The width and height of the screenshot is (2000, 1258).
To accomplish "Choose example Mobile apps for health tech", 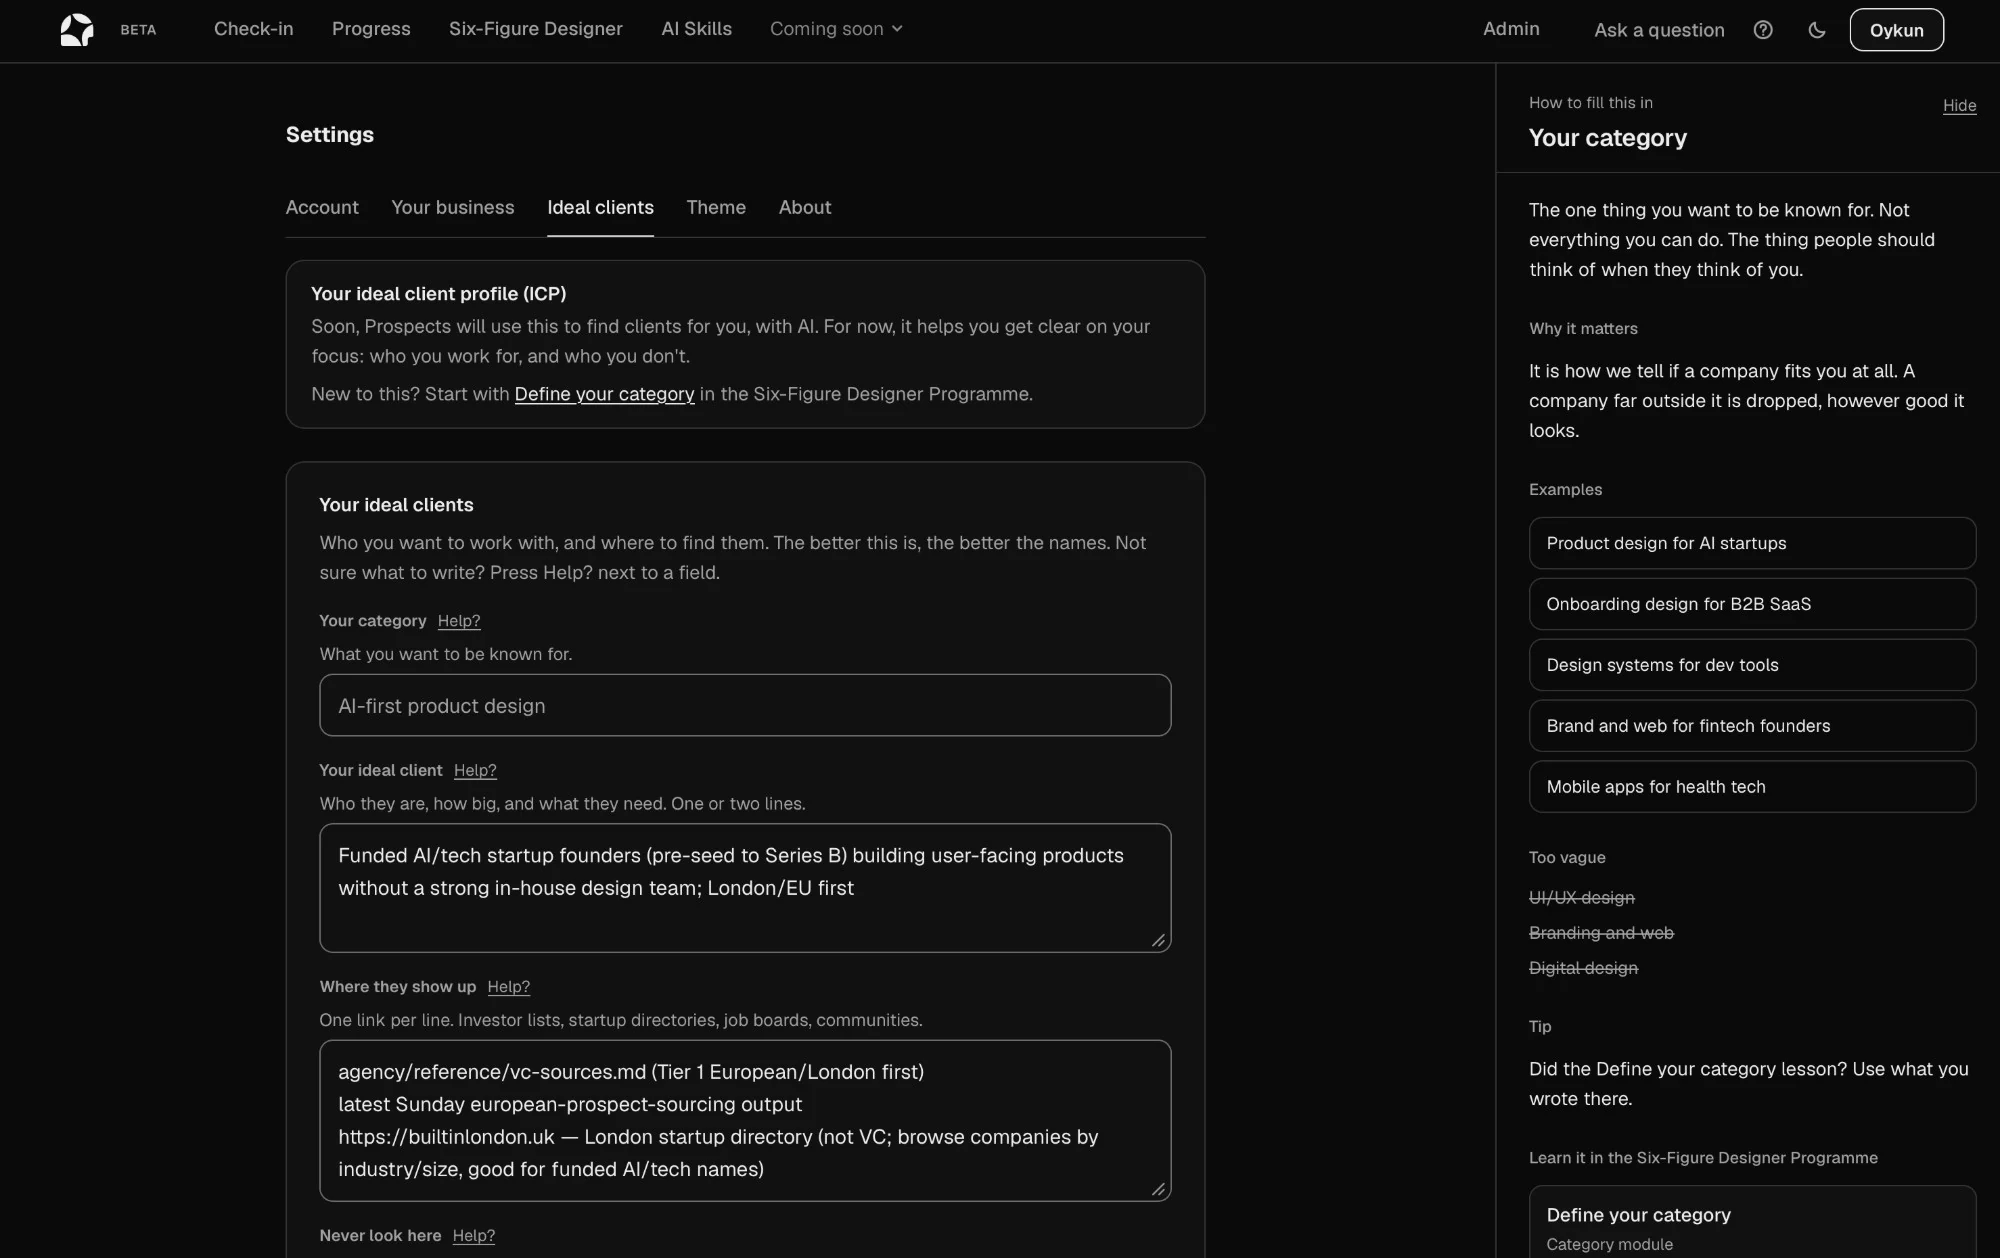I will pos(1752,787).
